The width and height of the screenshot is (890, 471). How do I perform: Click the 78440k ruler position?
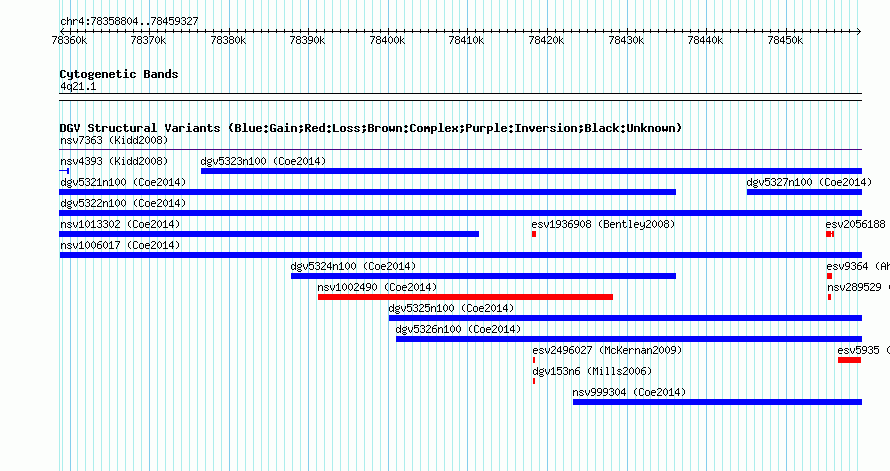(705, 40)
